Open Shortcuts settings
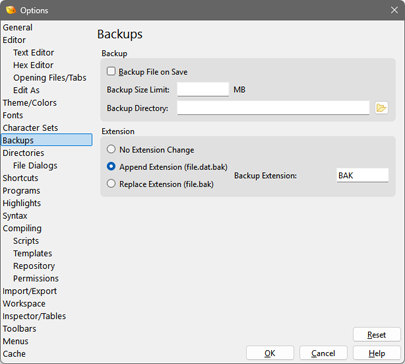The image size is (405, 364). pos(20,178)
